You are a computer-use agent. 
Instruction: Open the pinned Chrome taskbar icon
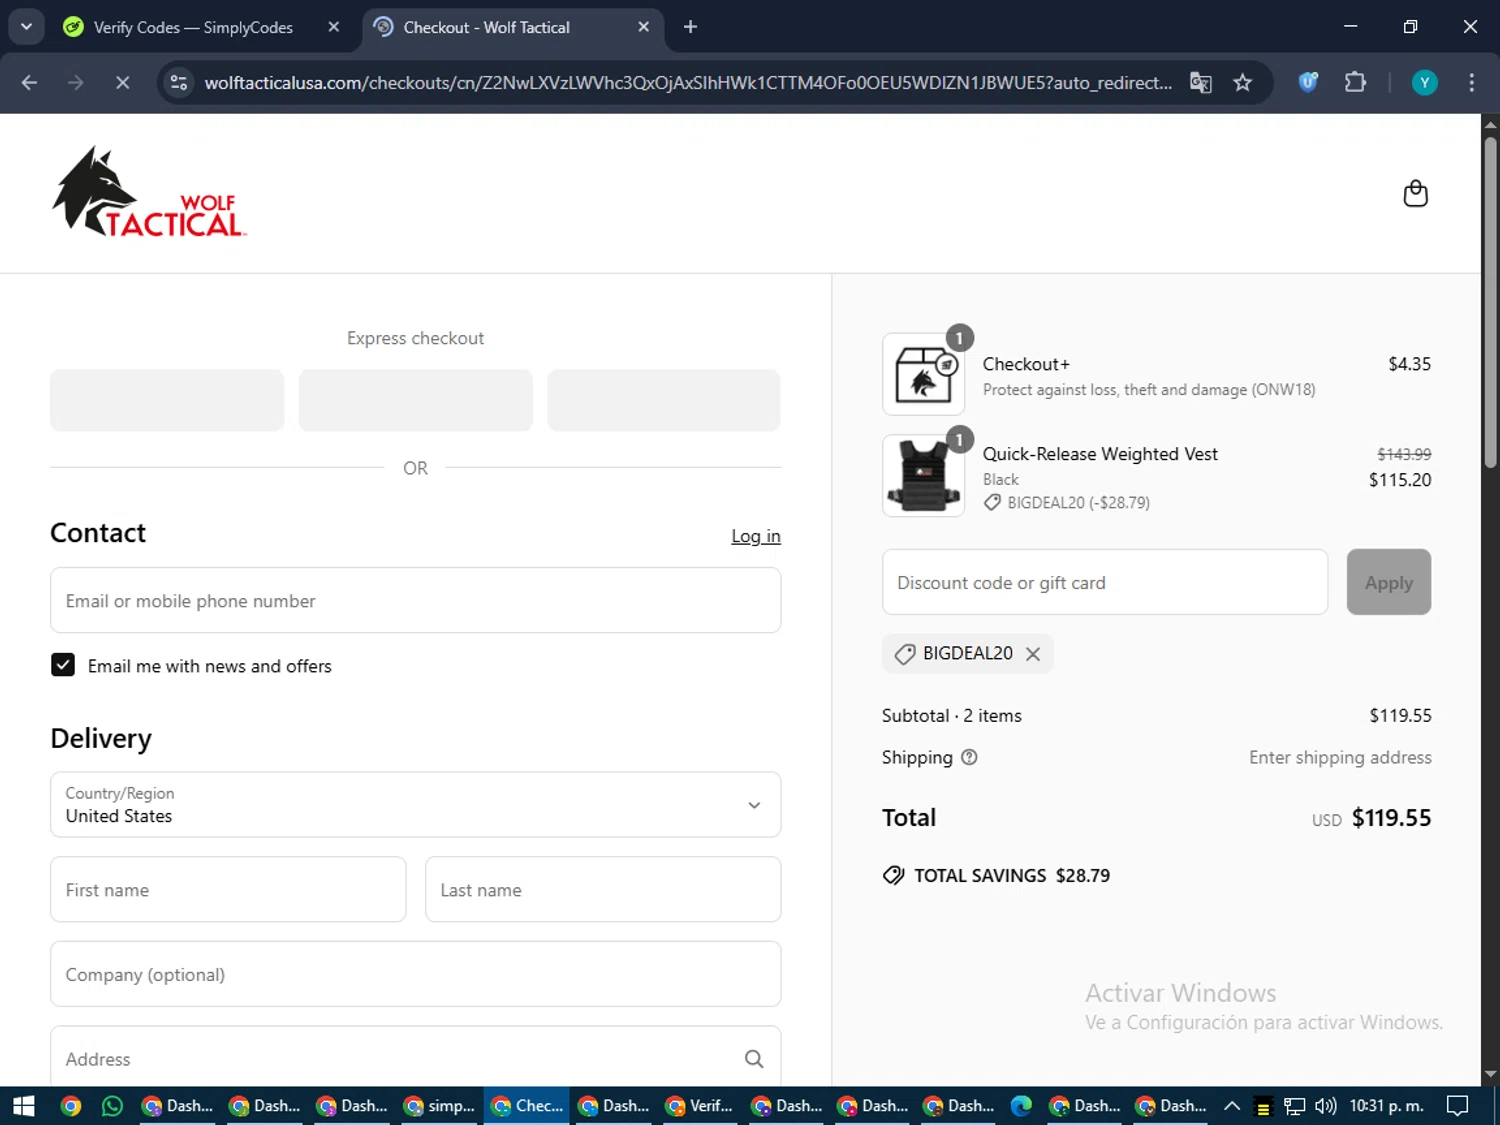[x=70, y=1106]
